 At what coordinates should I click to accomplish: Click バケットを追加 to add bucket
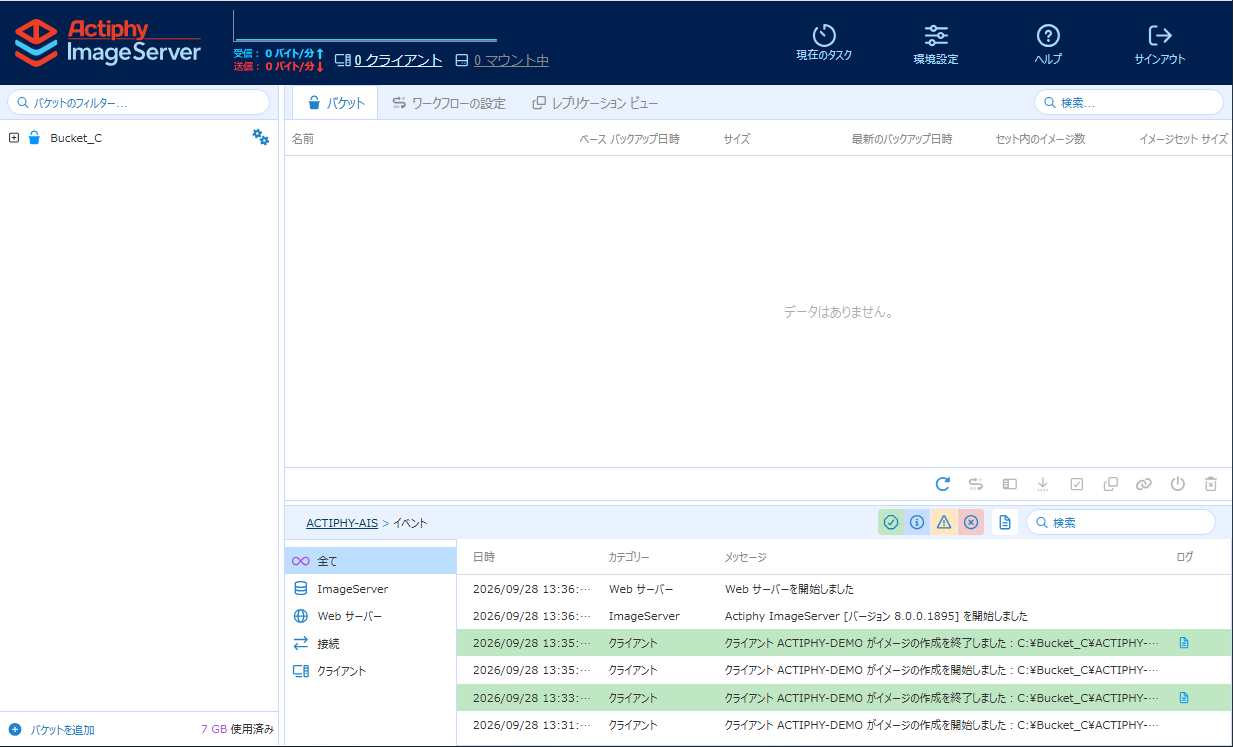pos(52,730)
